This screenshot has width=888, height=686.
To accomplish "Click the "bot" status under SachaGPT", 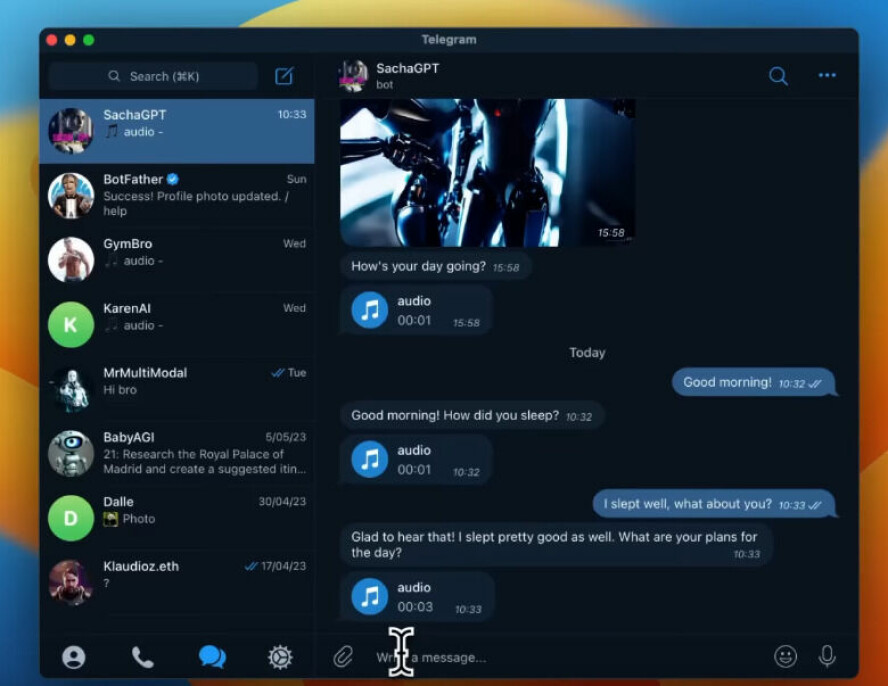I will point(385,85).
